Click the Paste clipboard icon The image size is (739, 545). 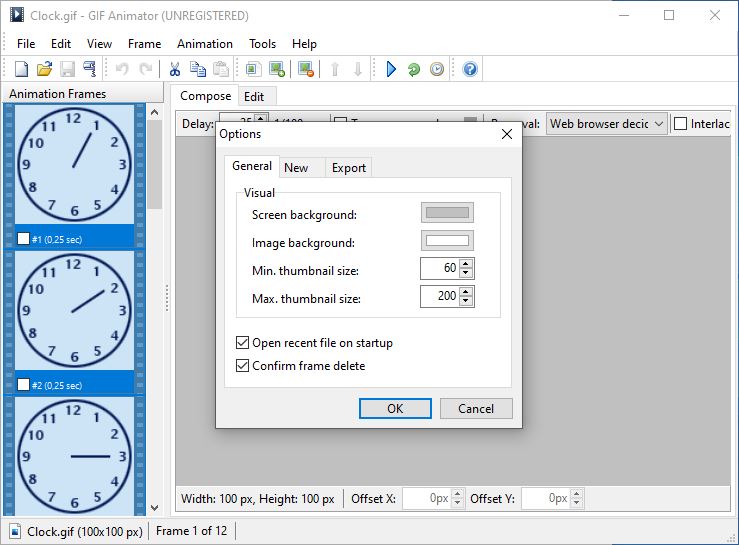tap(221, 69)
